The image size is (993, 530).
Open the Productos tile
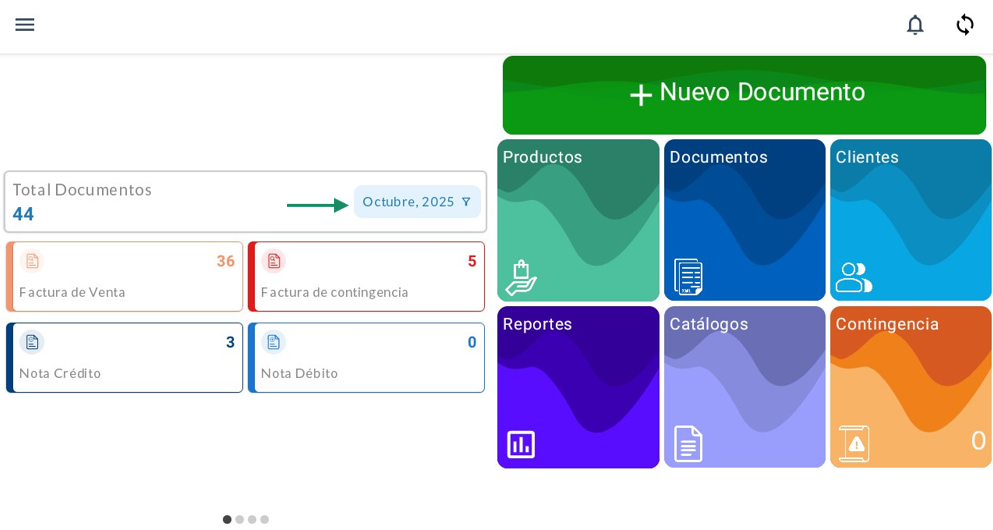(x=578, y=220)
